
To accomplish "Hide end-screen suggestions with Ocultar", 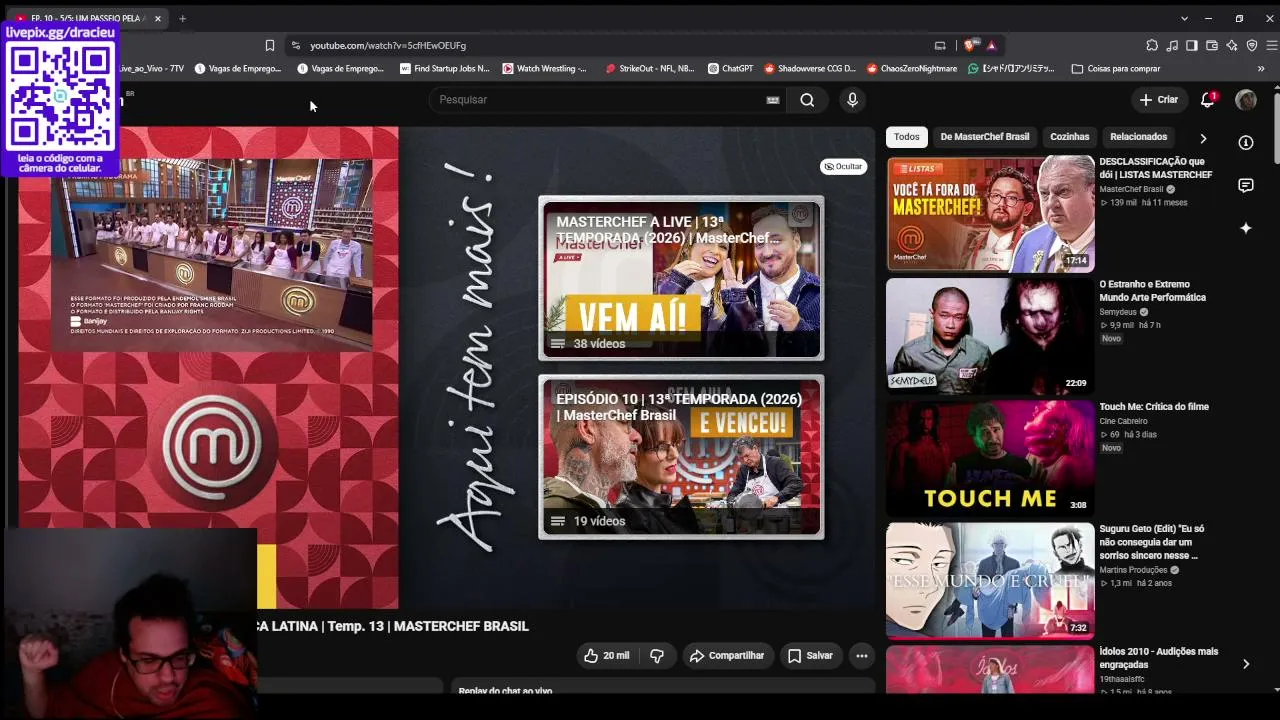I will pos(844,167).
